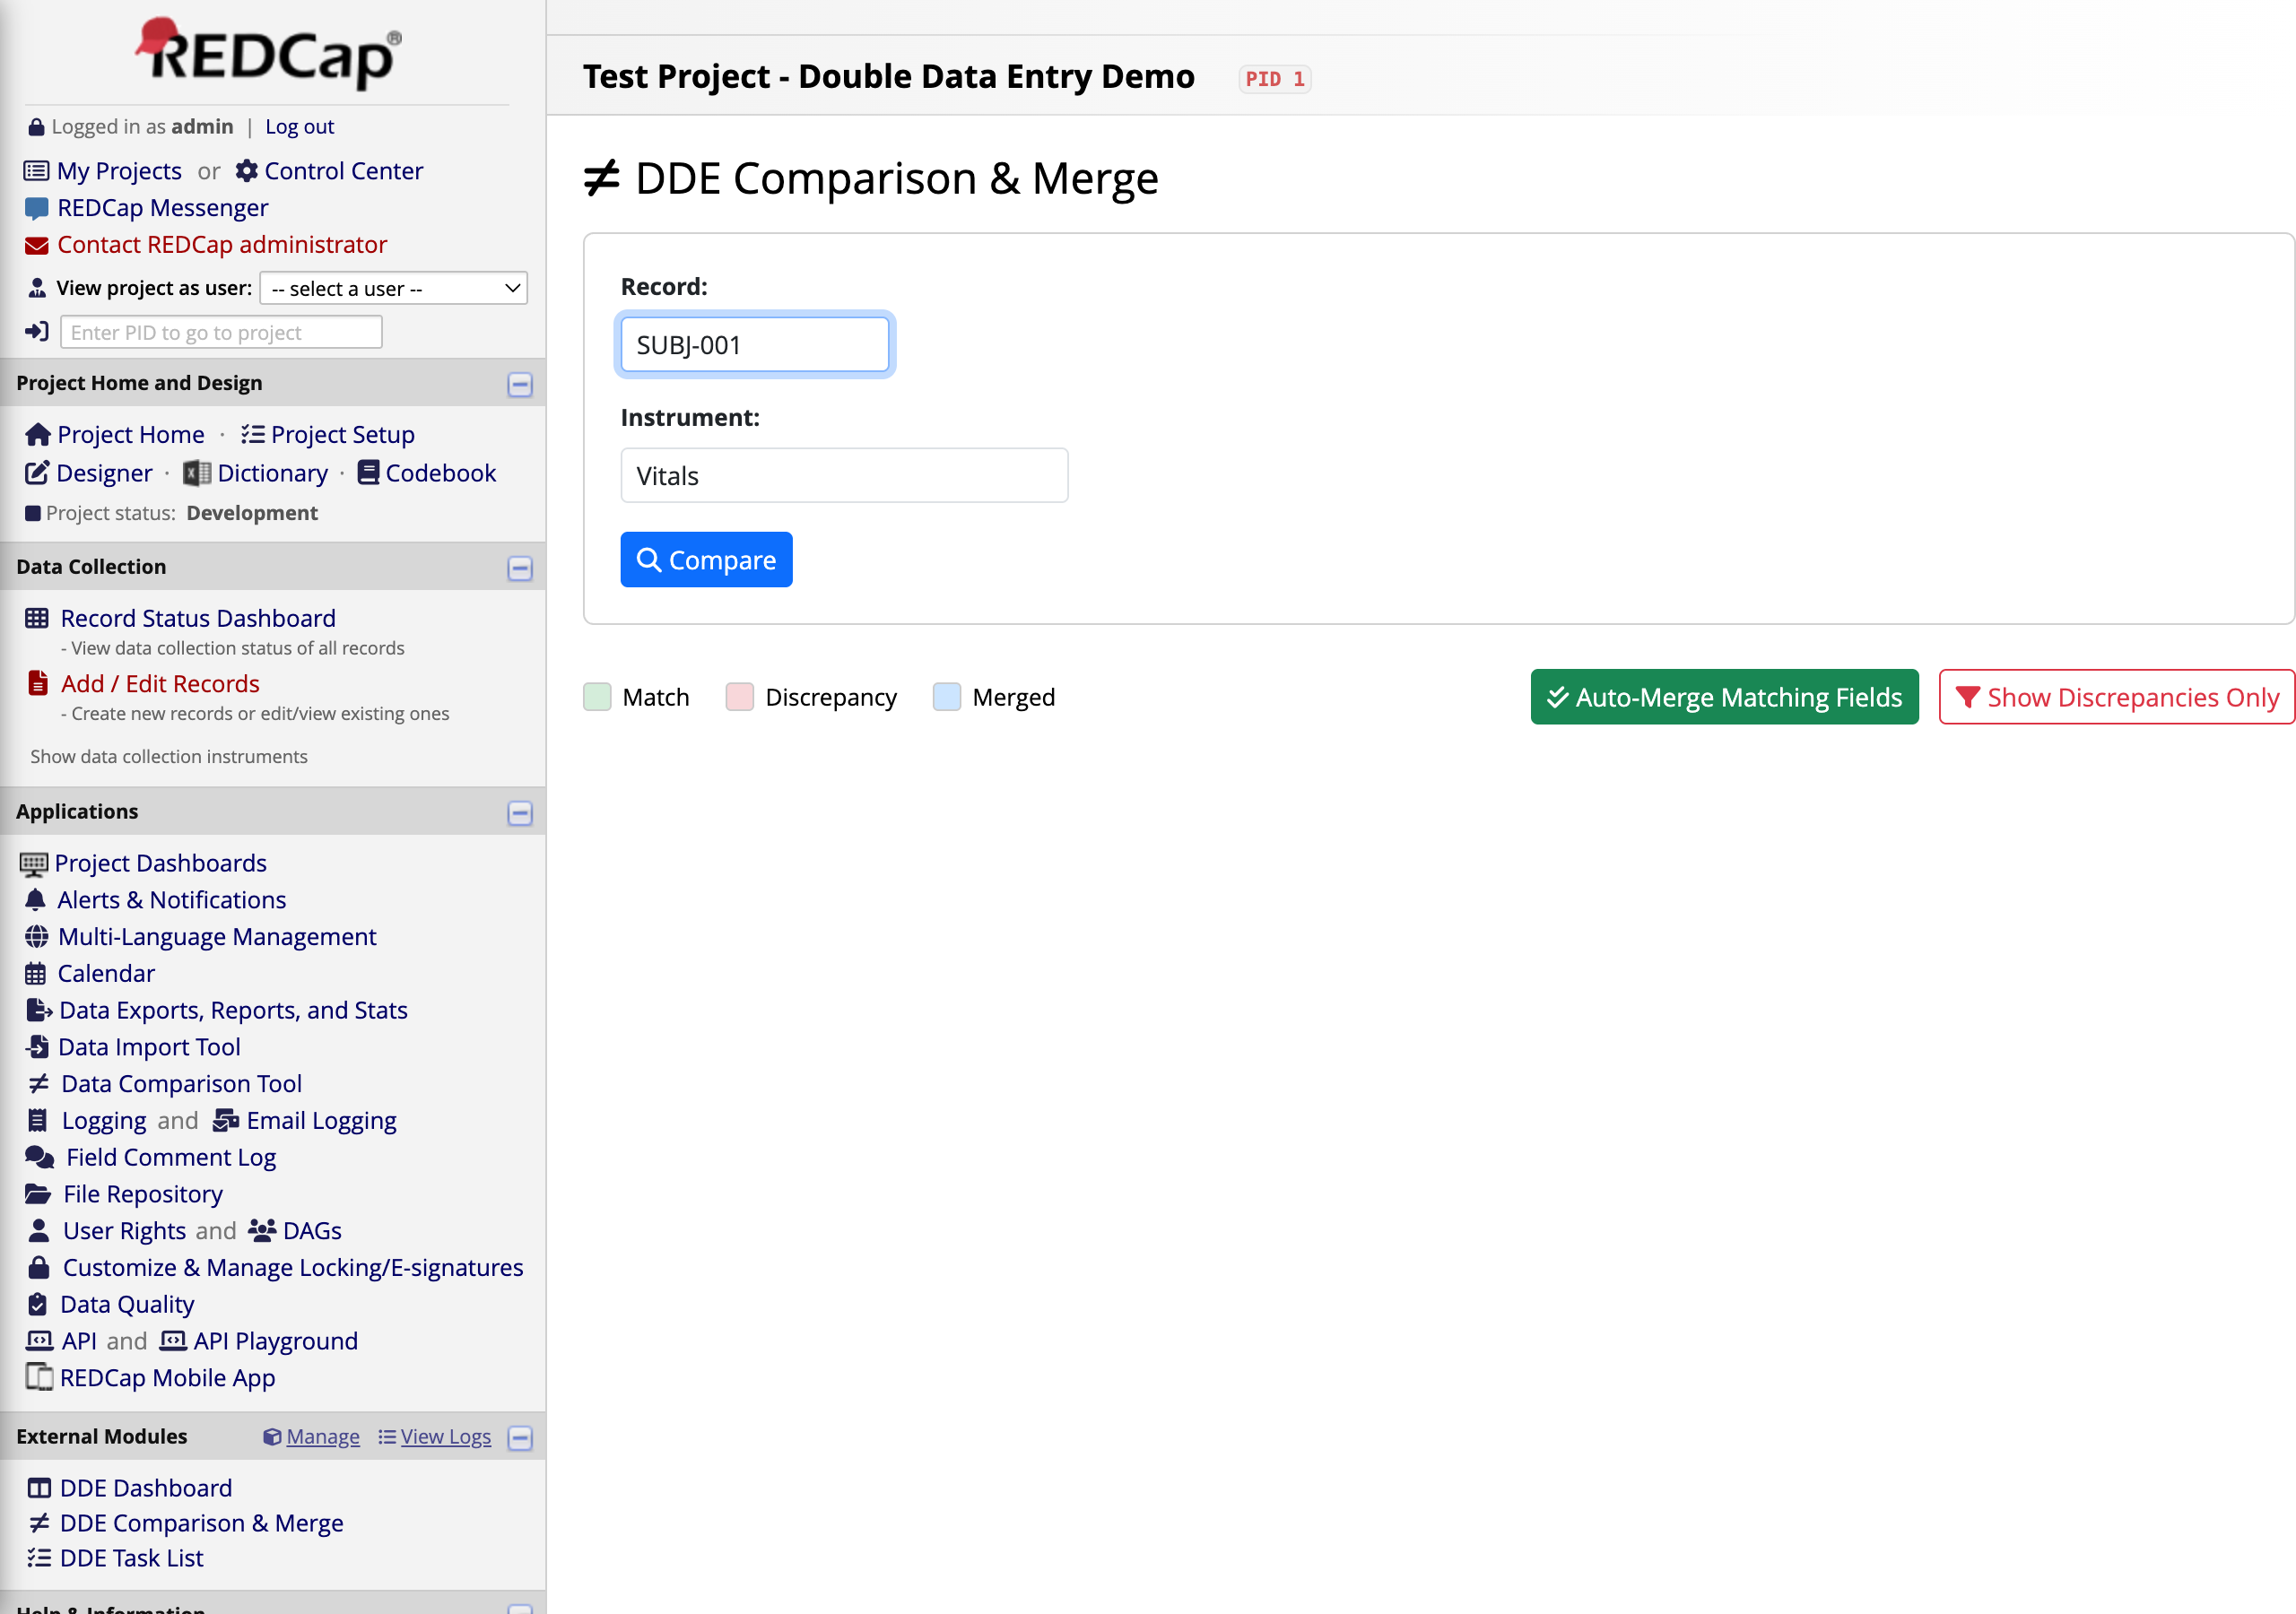Collapse the External Modules section
The image size is (2296, 1614).
pos(520,1438)
